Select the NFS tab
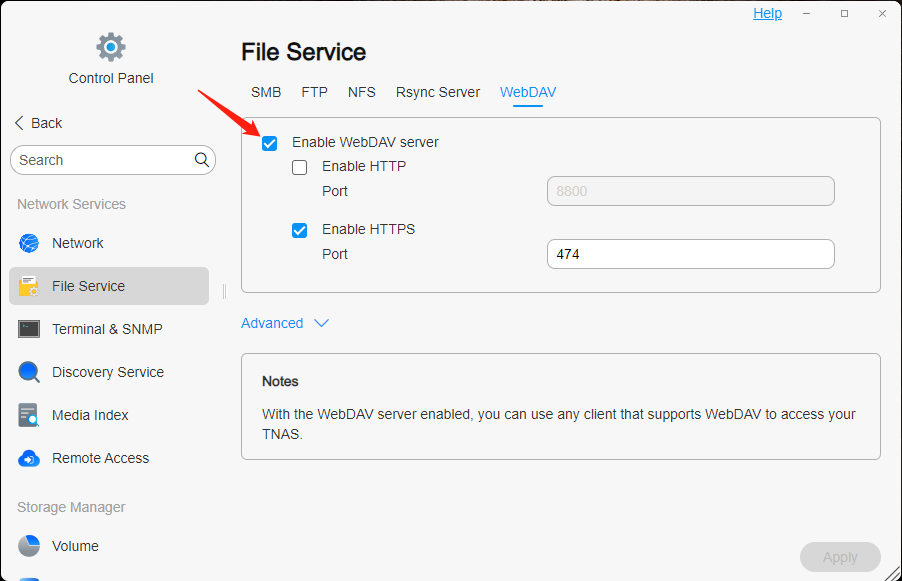 click(x=362, y=92)
